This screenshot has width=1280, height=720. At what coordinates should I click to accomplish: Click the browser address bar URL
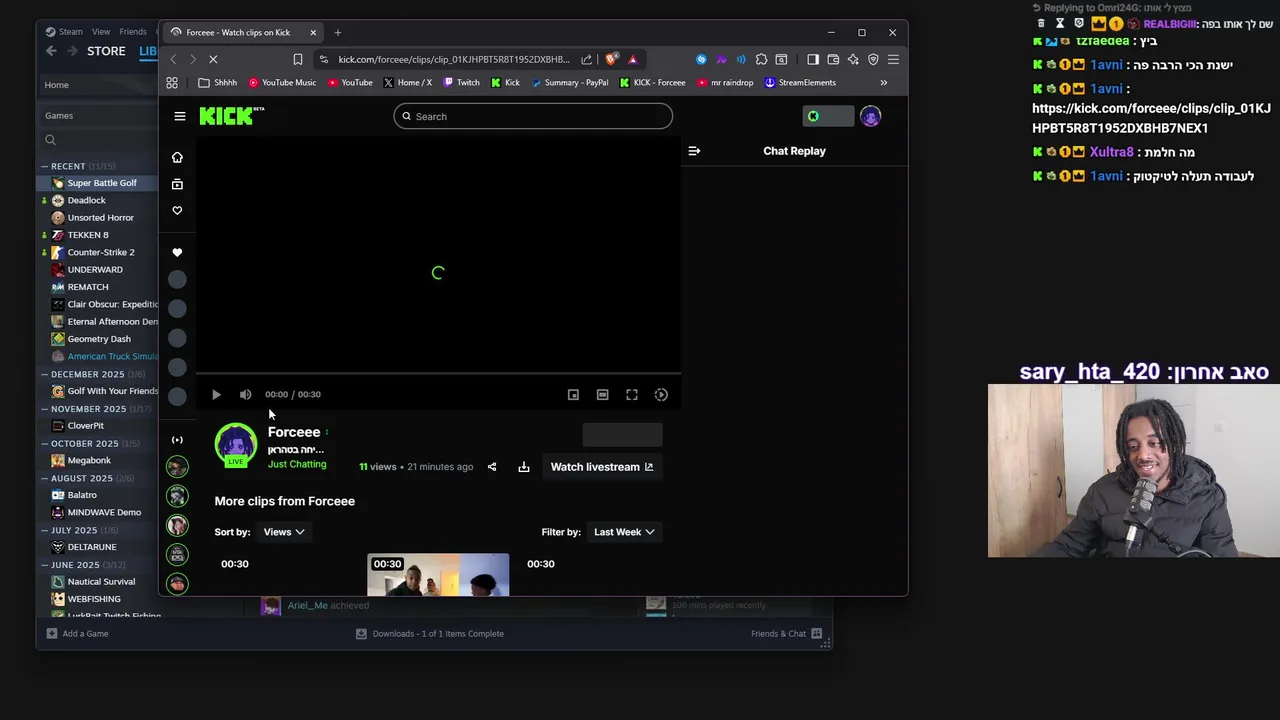pyautogui.click(x=453, y=59)
